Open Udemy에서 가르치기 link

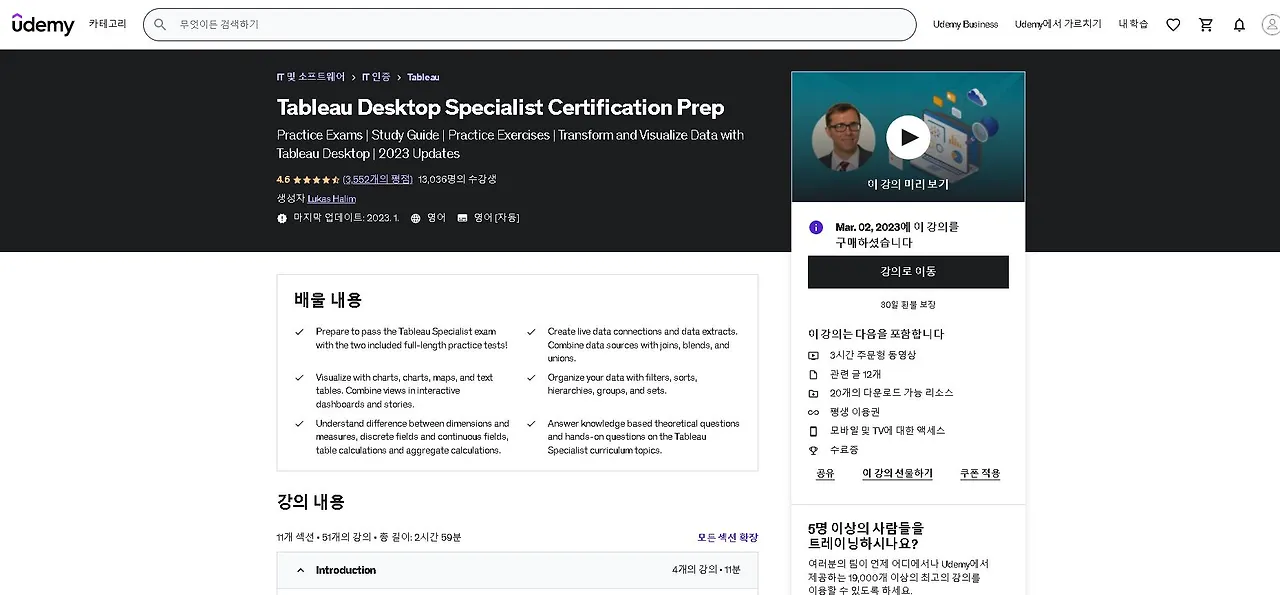point(1058,24)
